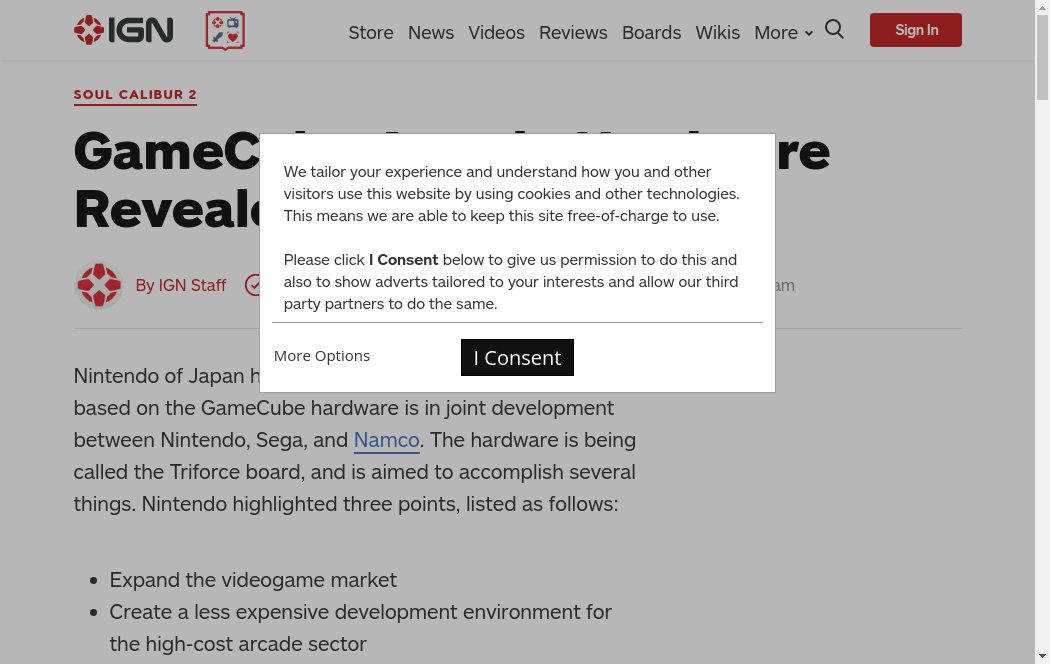Click the By IGN Staff author link
The height and width of the screenshot is (664, 1050).
(181, 286)
